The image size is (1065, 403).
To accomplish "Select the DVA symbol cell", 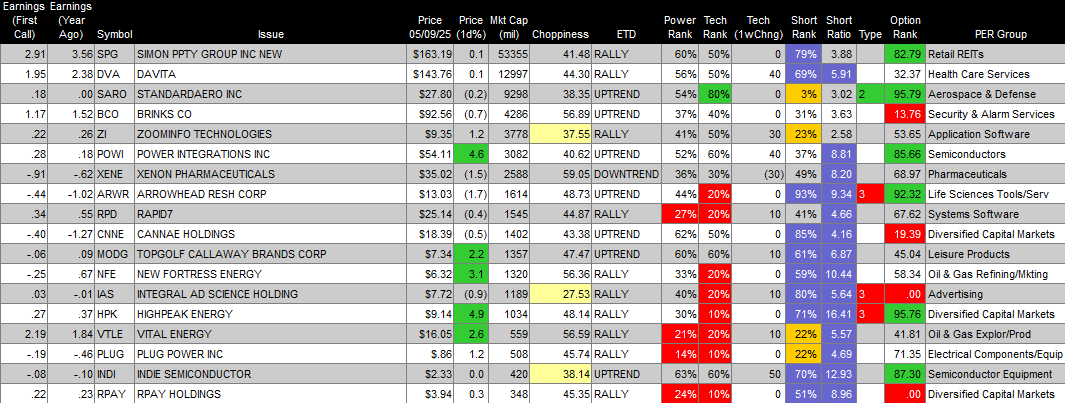I will 114,74.
